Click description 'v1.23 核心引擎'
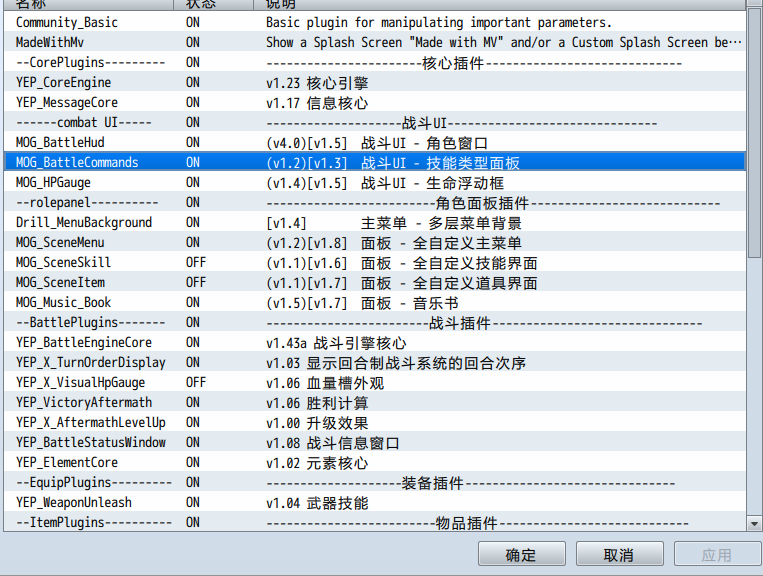The width and height of the screenshot is (763, 576). 317,83
